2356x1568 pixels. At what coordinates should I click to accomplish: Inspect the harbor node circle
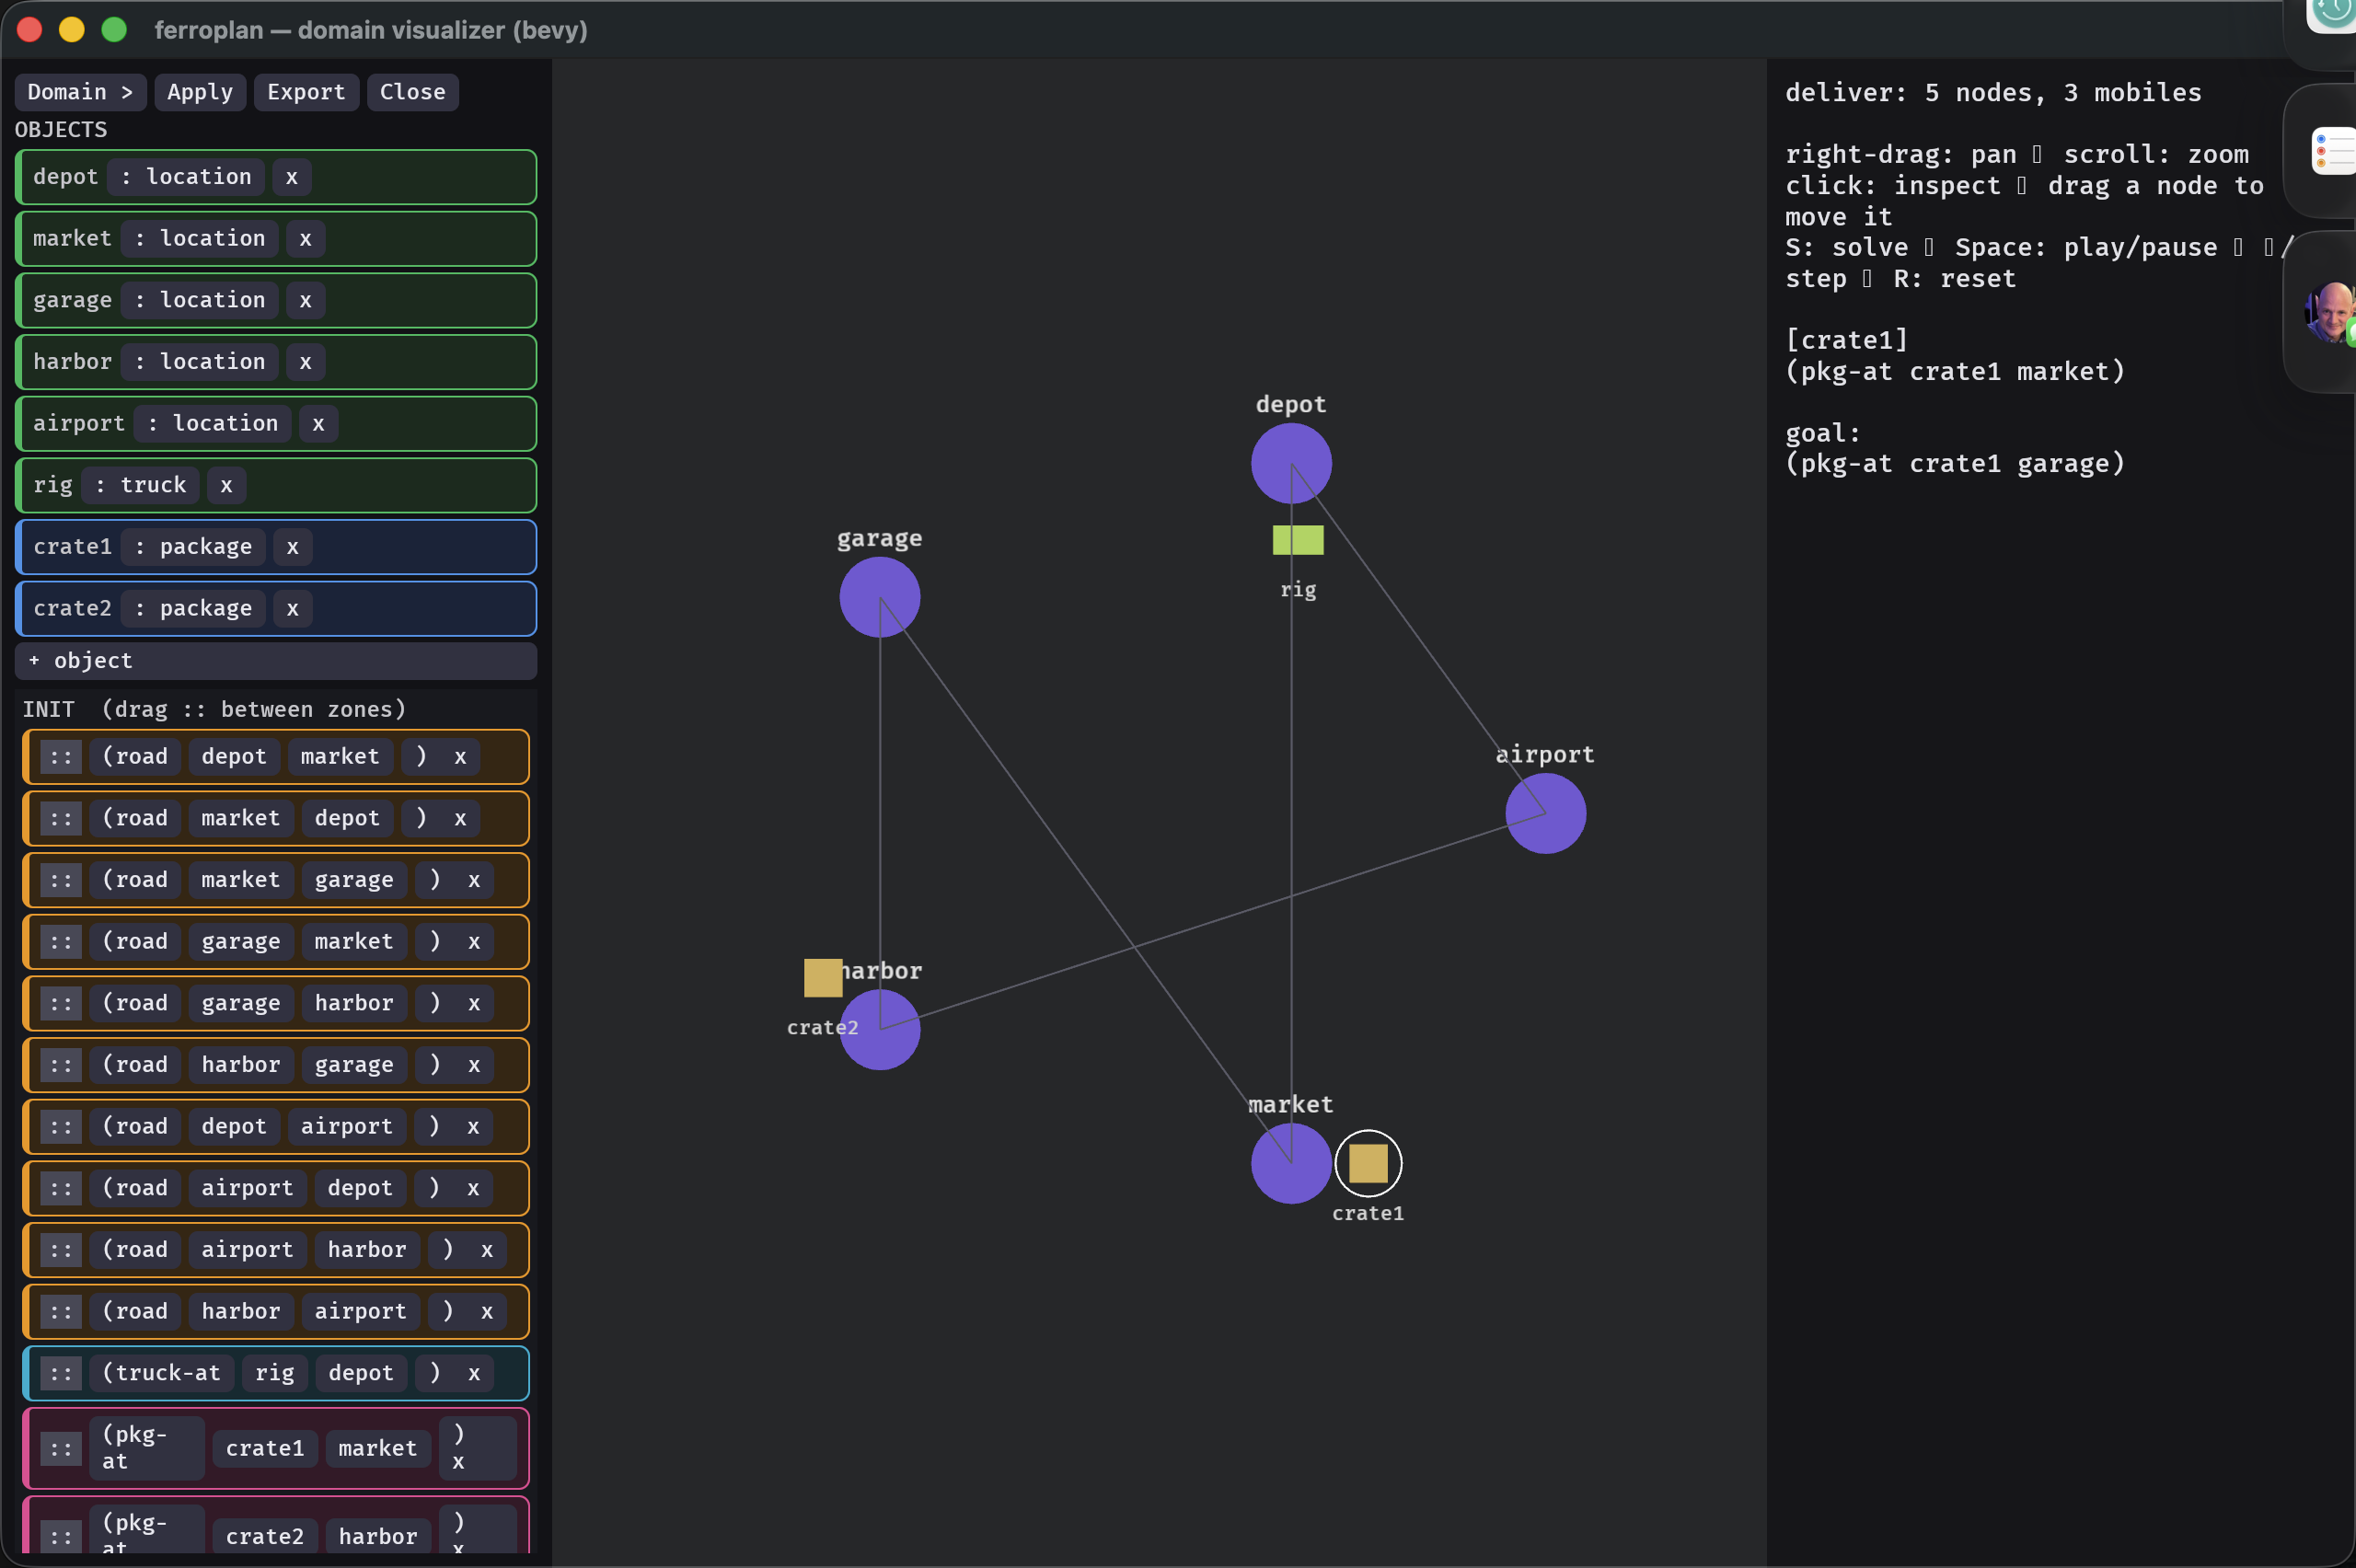coord(880,1030)
